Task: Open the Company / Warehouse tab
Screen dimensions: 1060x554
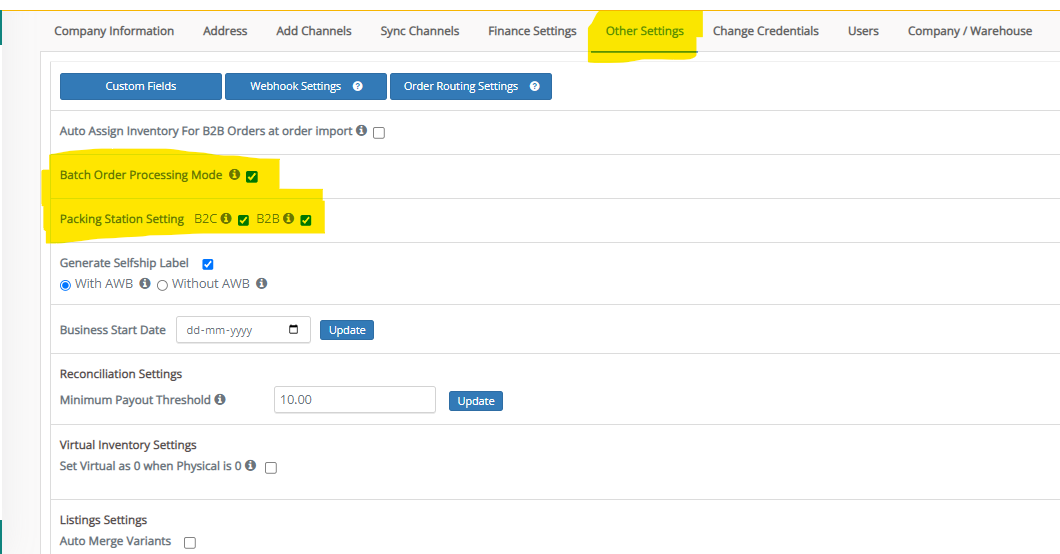Action: [x=969, y=31]
